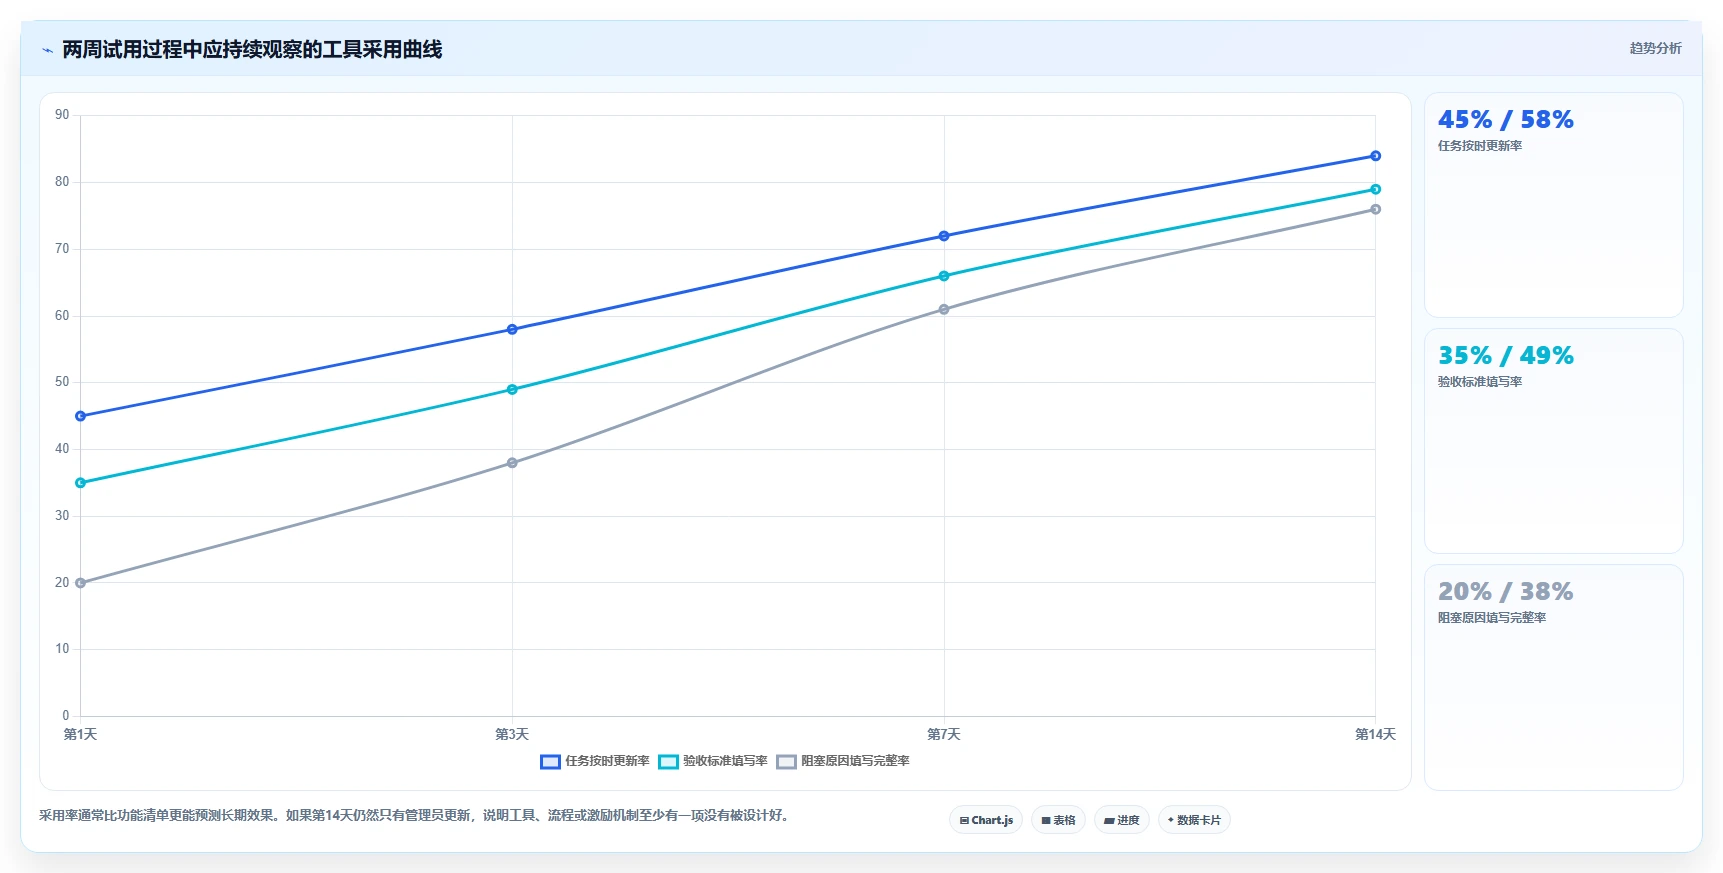Click the blue legend swatch for 任务按时更新率
Viewport: 1723px width, 873px height.
pyautogui.click(x=550, y=762)
